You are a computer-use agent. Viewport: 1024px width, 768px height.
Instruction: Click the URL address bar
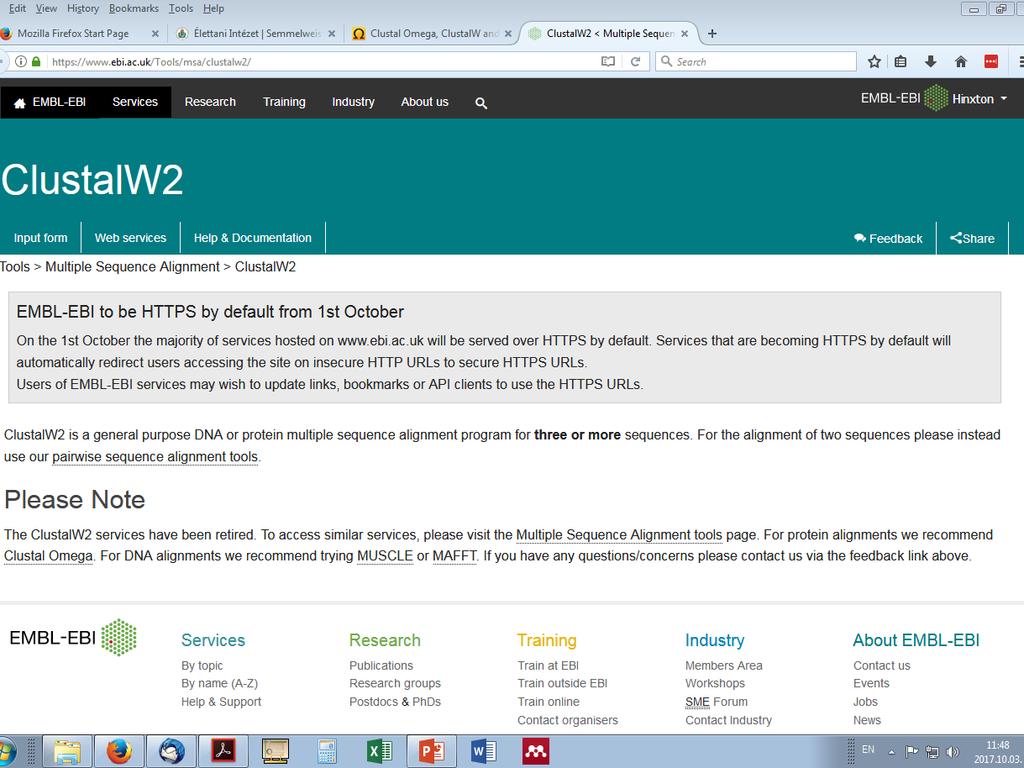pyautogui.click(x=321, y=61)
